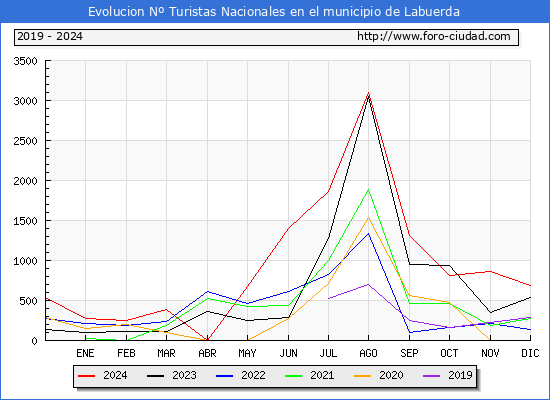Click the JUN month axis label
The height and width of the screenshot is (400, 550).
coord(288,353)
